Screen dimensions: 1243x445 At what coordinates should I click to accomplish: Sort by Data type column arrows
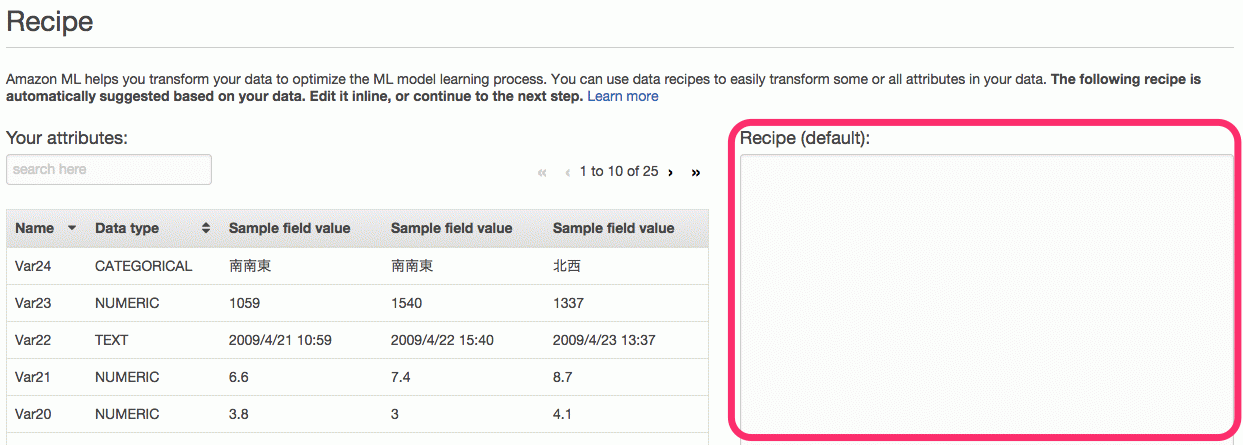(x=206, y=228)
